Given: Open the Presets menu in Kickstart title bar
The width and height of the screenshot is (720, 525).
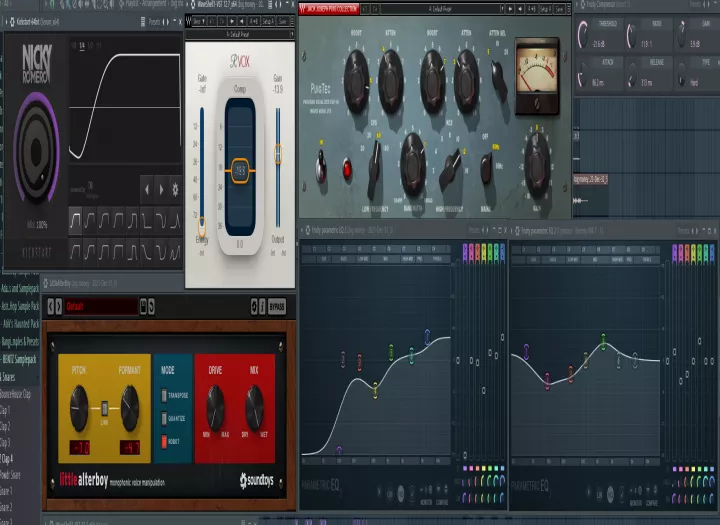Looking at the screenshot, I should click(154, 22).
